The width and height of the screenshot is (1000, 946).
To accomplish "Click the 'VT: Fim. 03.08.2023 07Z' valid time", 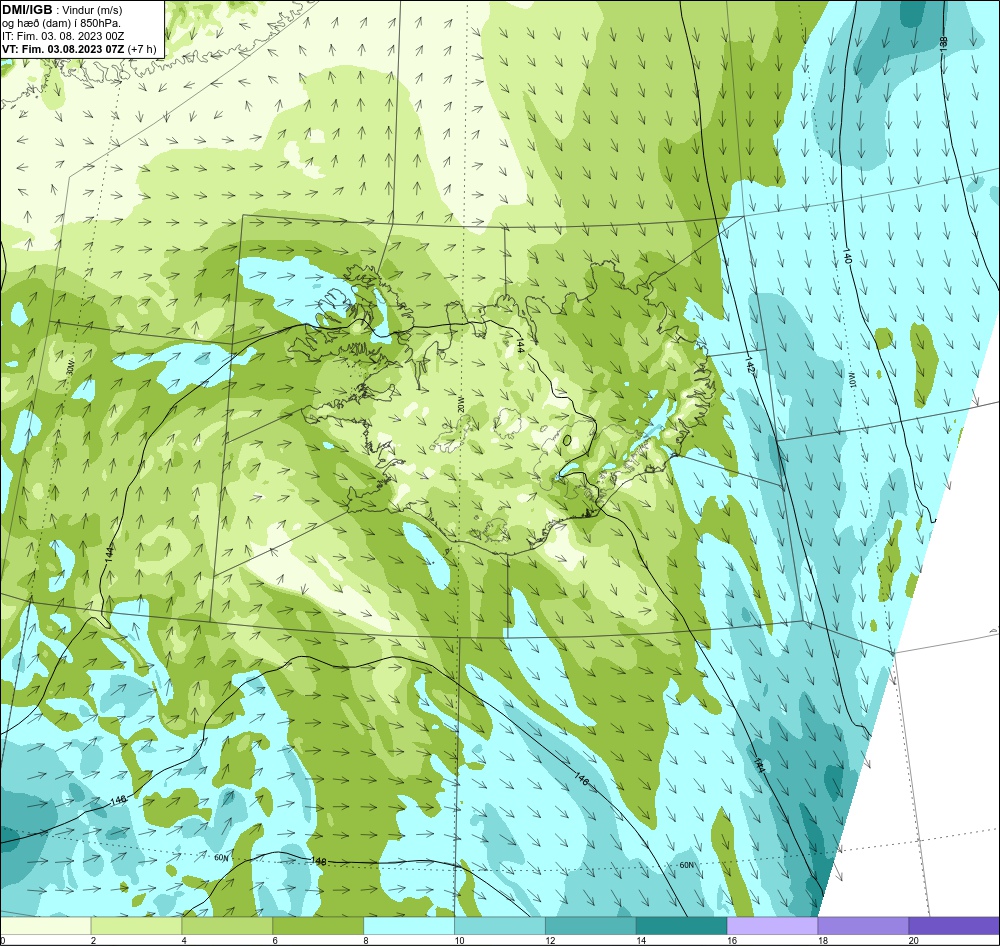I will (63, 49).
